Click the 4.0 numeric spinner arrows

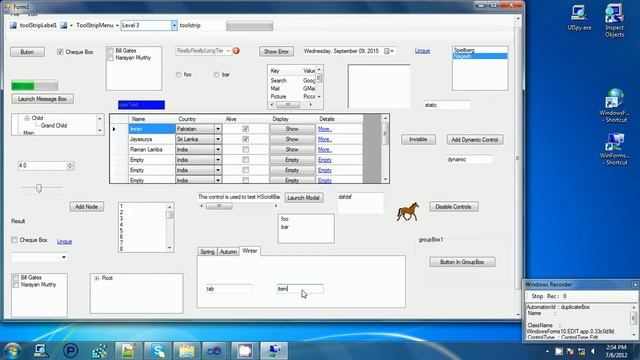pos(70,166)
